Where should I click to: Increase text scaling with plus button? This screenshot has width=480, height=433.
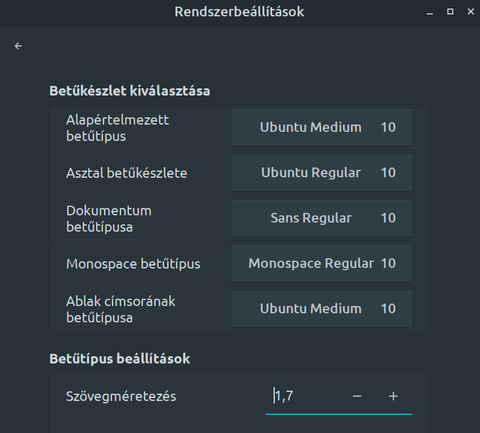[x=393, y=396]
